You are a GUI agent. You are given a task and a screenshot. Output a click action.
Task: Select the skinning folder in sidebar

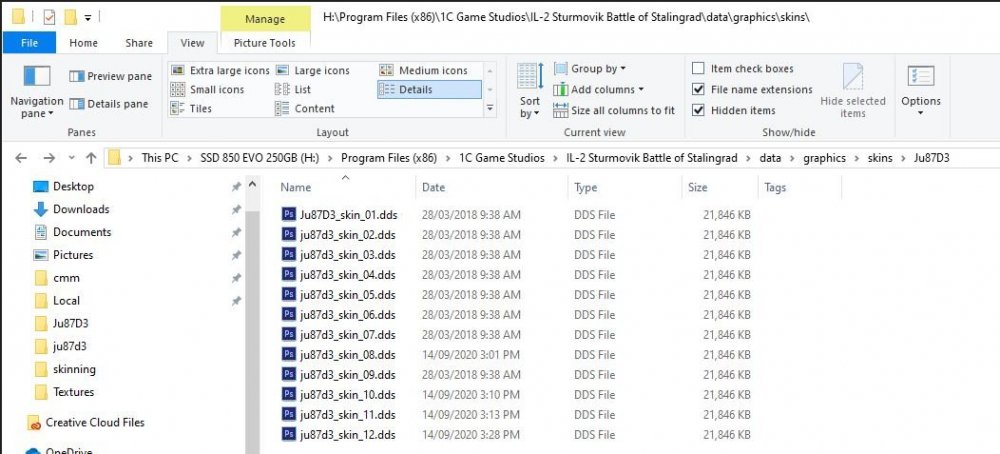(74, 369)
